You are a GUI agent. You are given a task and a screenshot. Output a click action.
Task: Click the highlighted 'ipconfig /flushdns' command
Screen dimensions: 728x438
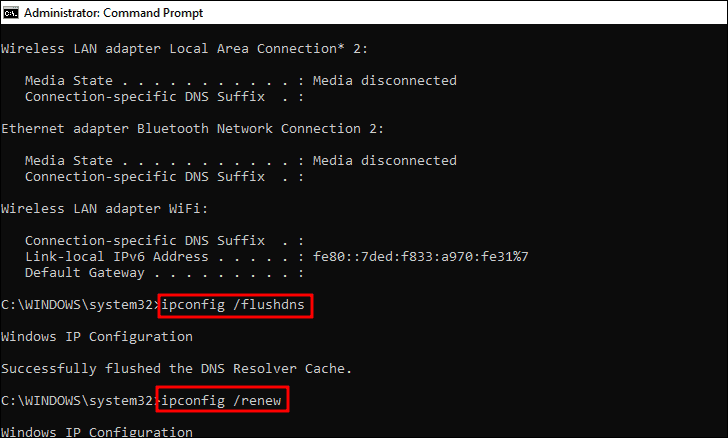pyautogui.click(x=236, y=304)
